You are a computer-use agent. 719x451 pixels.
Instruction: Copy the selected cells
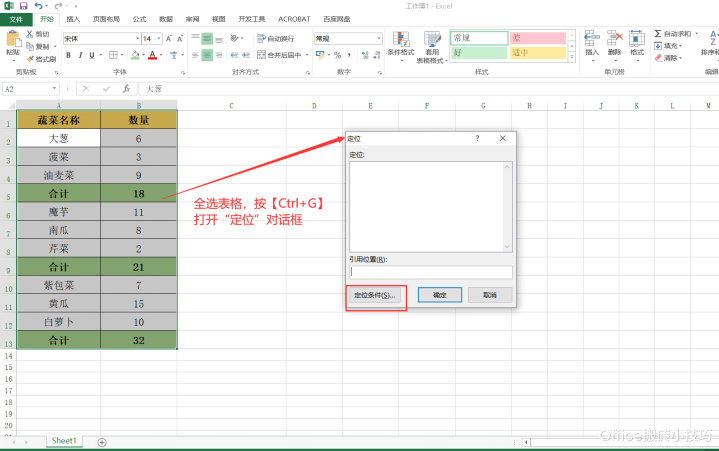(30, 46)
